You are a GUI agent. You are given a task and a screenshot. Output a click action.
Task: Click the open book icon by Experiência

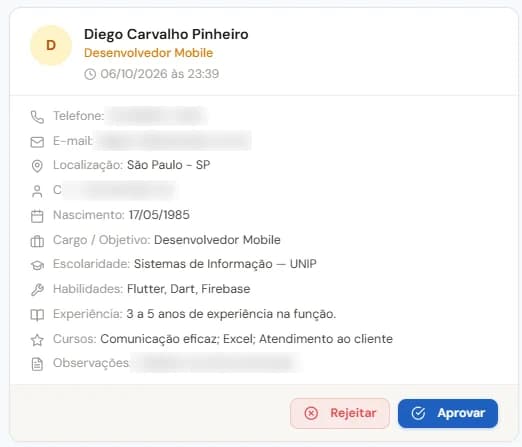click(37, 315)
